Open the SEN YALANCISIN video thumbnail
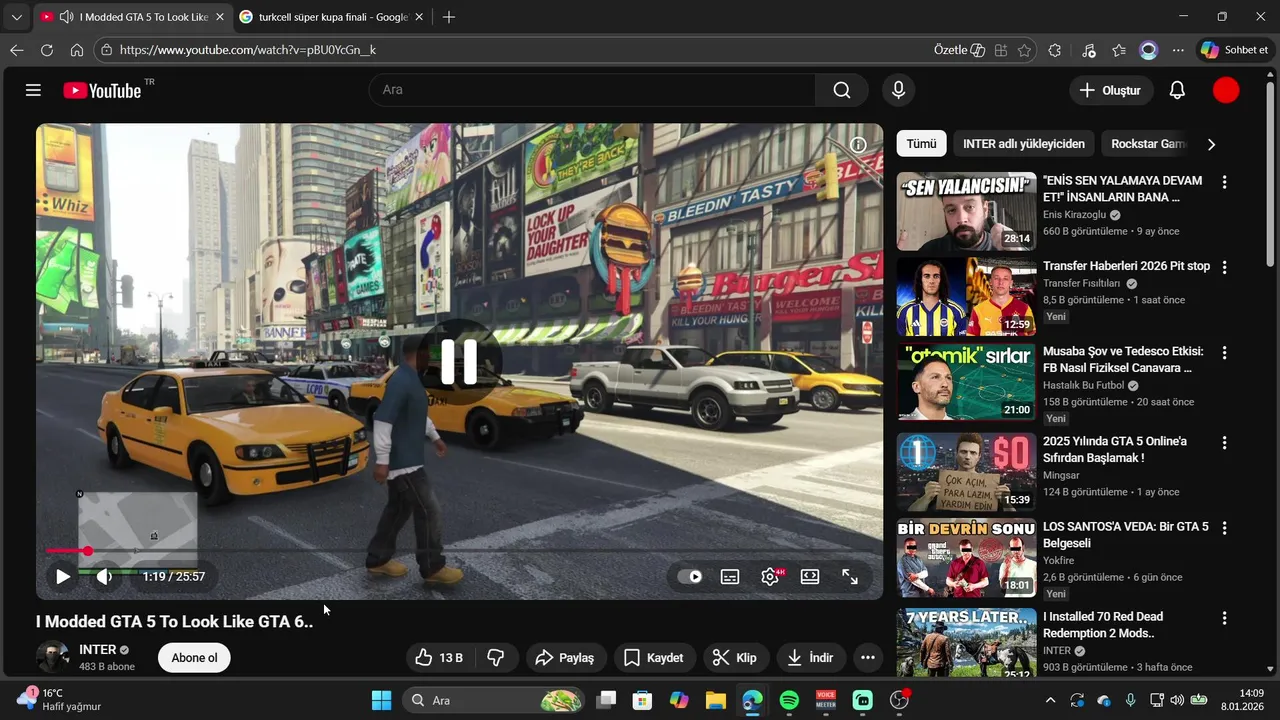The height and width of the screenshot is (720, 1280). [x=966, y=211]
